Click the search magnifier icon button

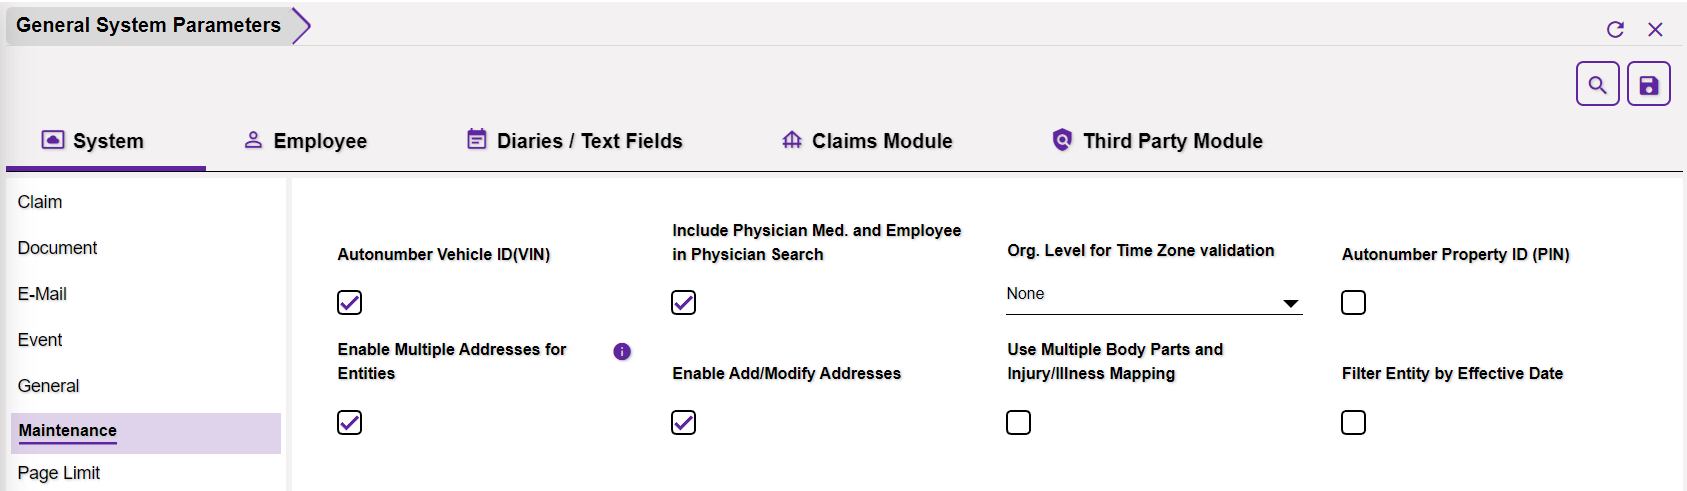pyautogui.click(x=1597, y=85)
